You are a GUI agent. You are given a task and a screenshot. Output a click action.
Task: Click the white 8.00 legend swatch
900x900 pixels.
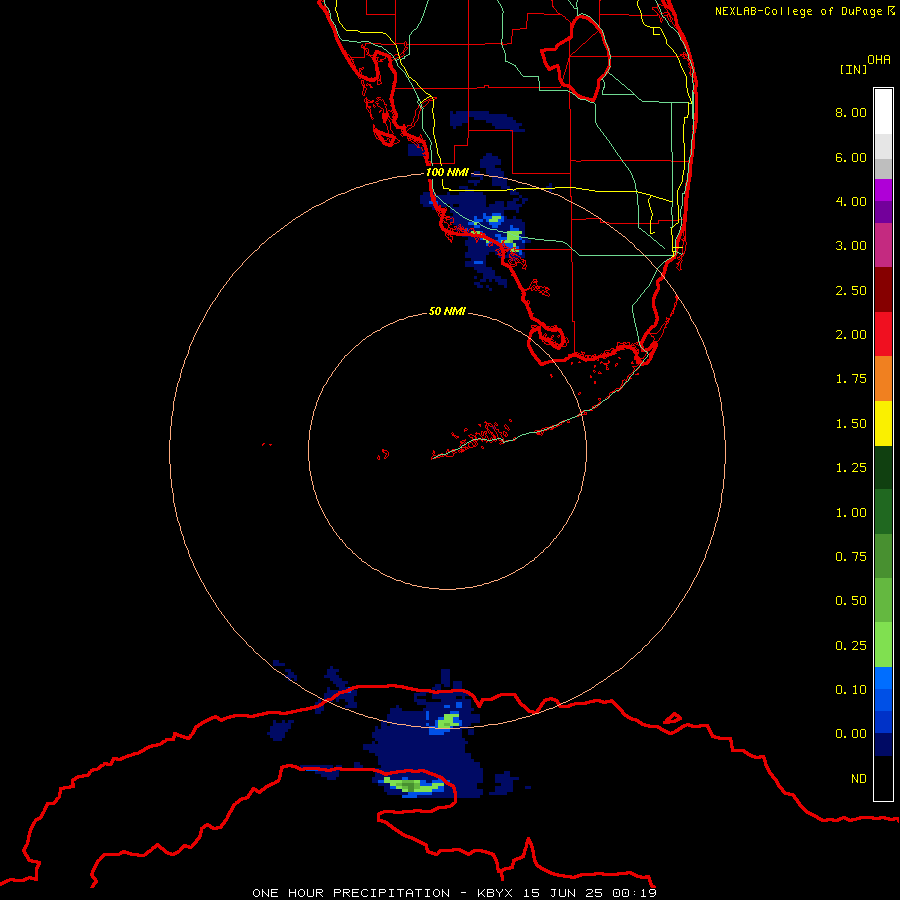(x=883, y=111)
